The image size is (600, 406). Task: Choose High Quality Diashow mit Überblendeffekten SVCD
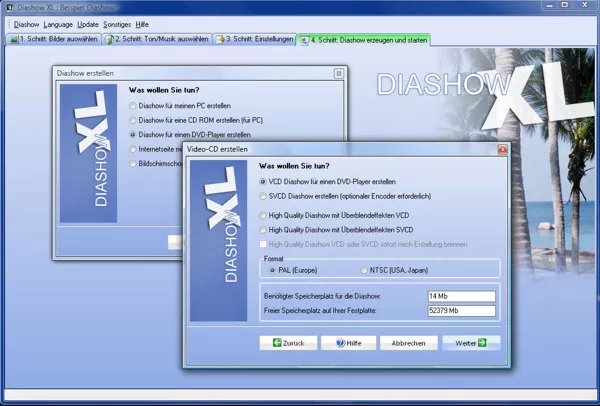(263, 229)
